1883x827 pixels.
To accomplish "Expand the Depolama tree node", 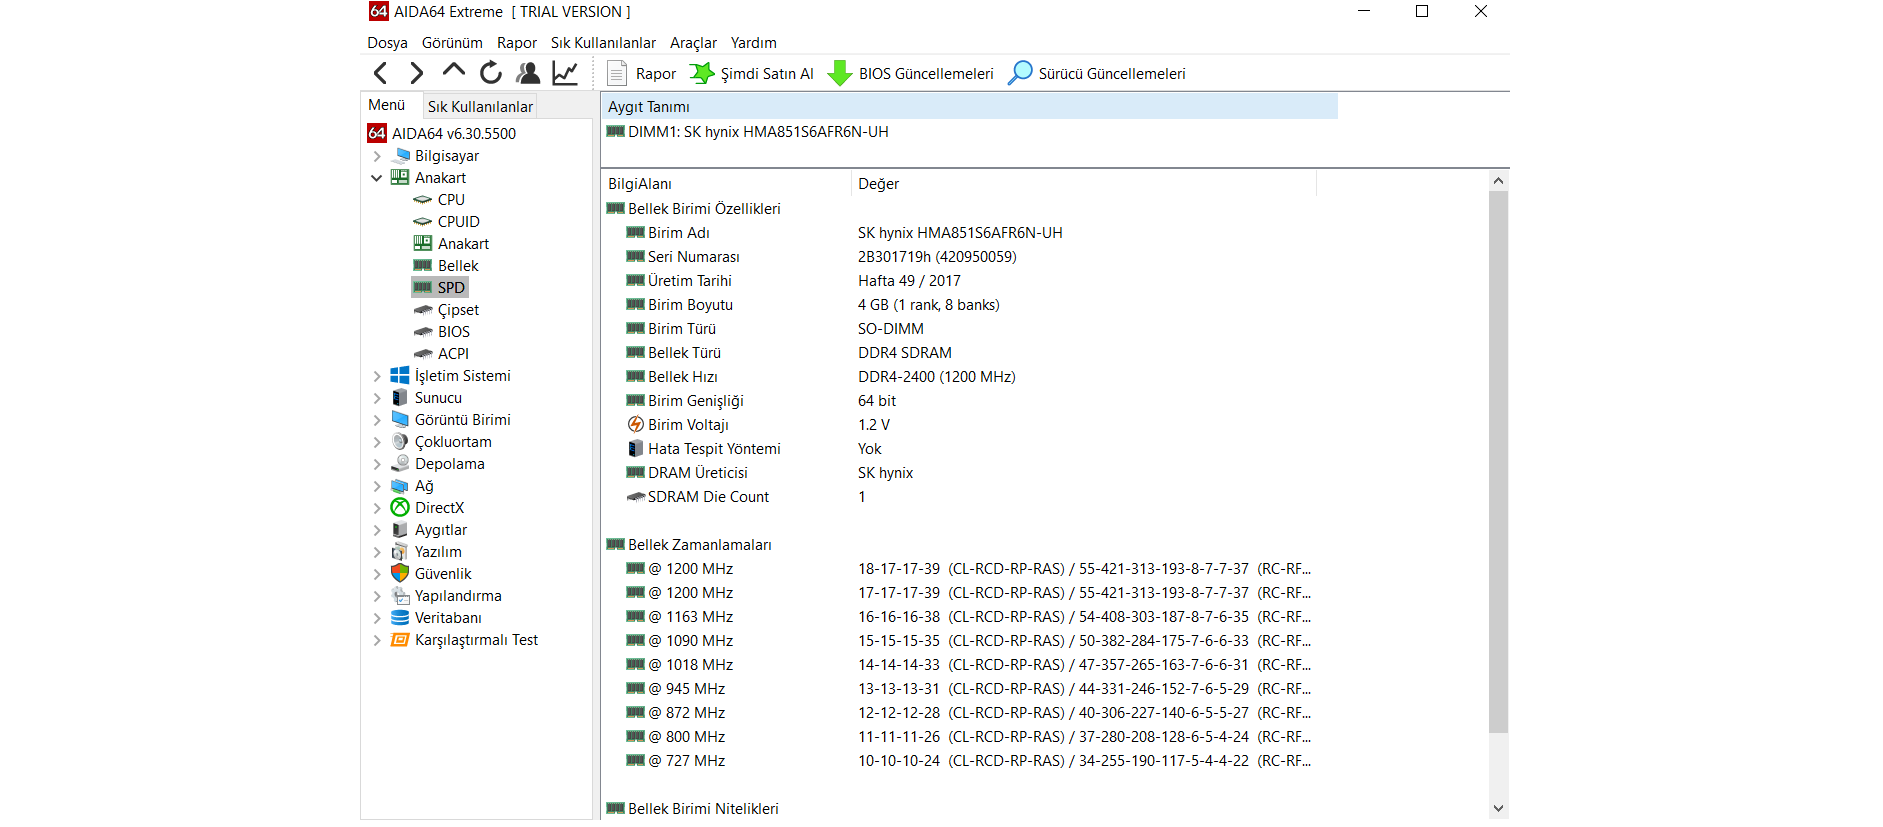I will (377, 464).
